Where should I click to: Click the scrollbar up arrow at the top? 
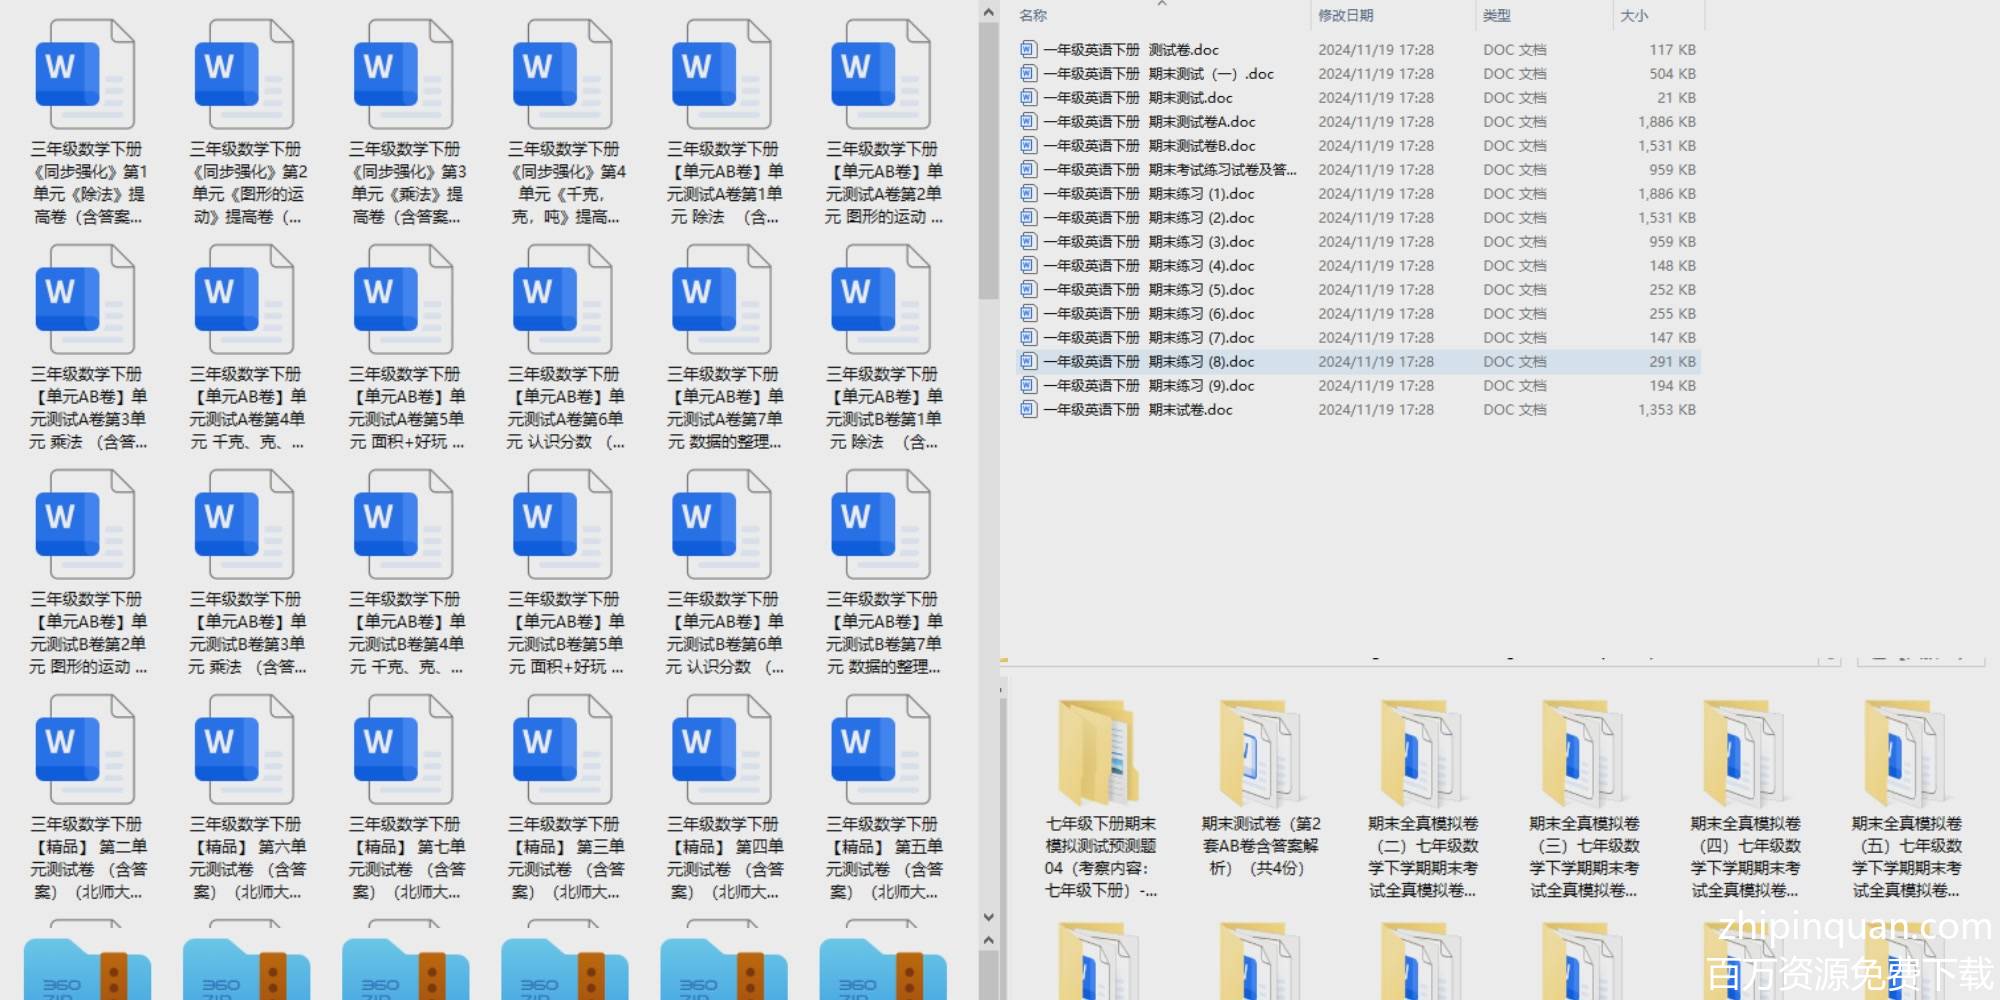pos(988,12)
